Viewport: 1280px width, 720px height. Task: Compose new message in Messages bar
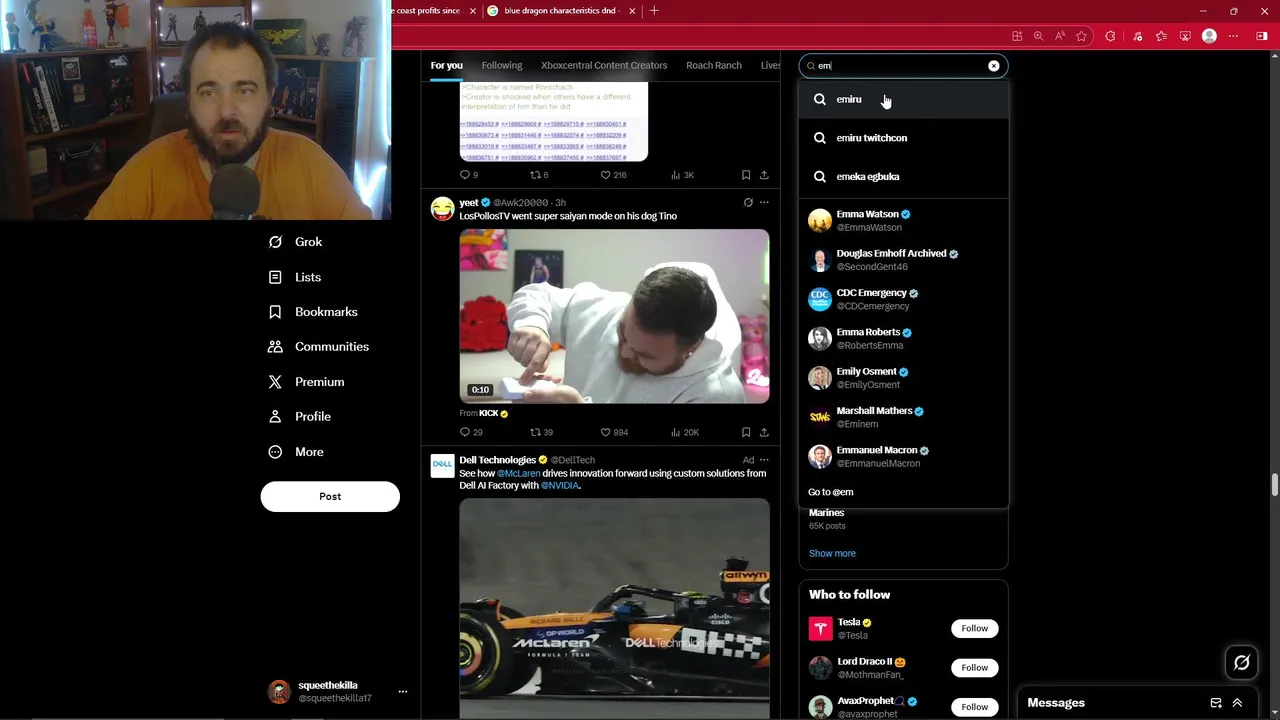tap(1216, 703)
